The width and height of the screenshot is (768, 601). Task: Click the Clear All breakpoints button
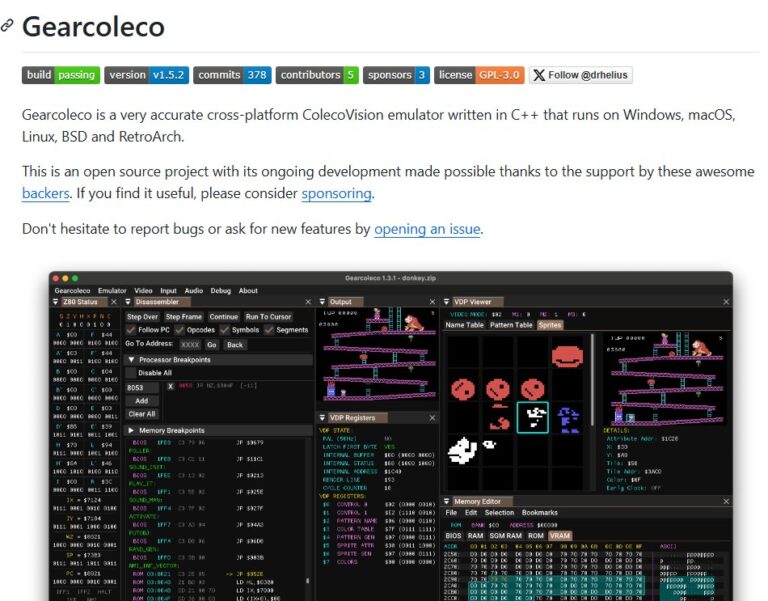pos(142,414)
